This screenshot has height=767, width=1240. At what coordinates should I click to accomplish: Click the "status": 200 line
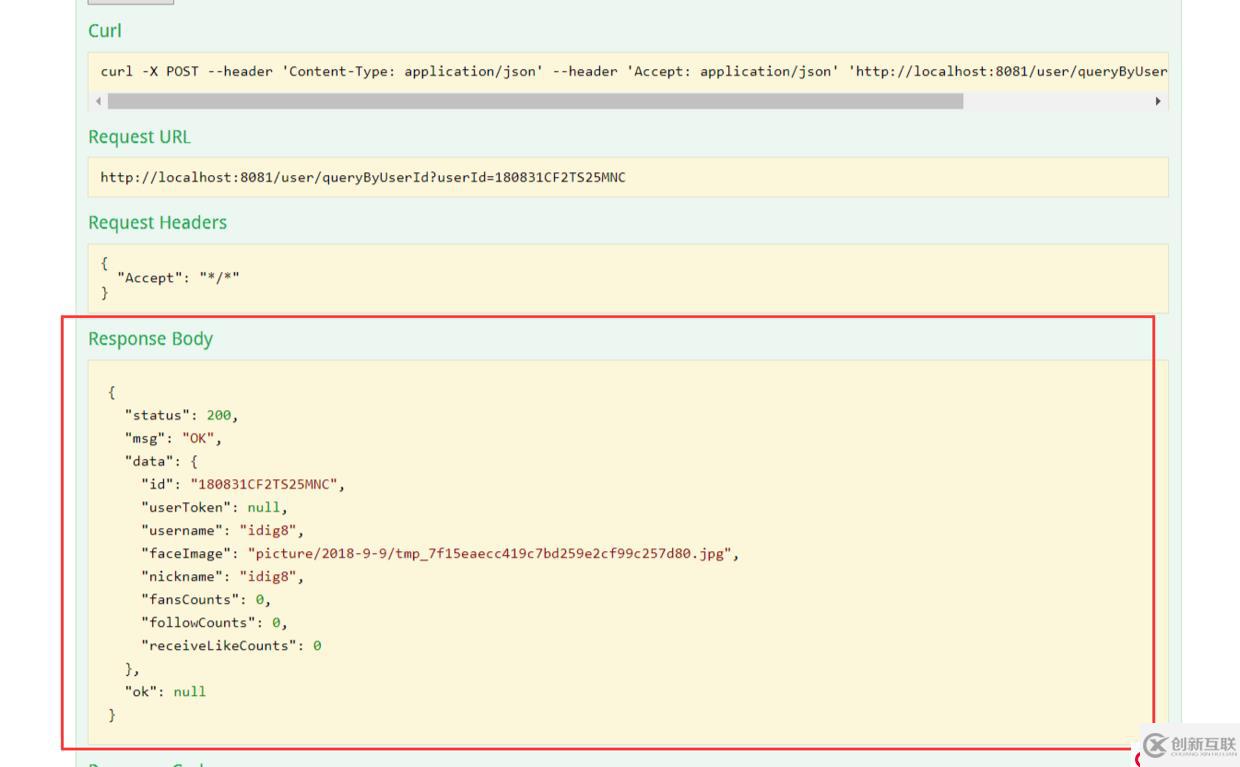click(x=181, y=415)
